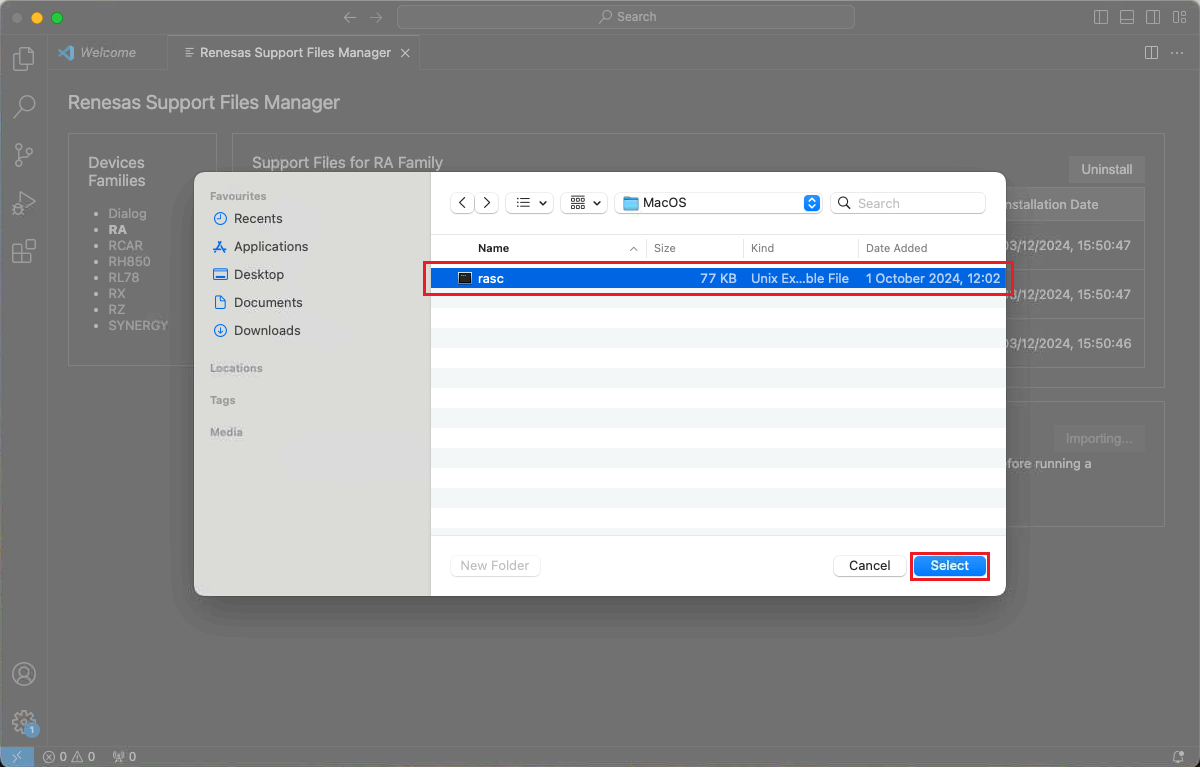Open editor more actions ellipsis
This screenshot has height=767, width=1200.
coord(1177,52)
